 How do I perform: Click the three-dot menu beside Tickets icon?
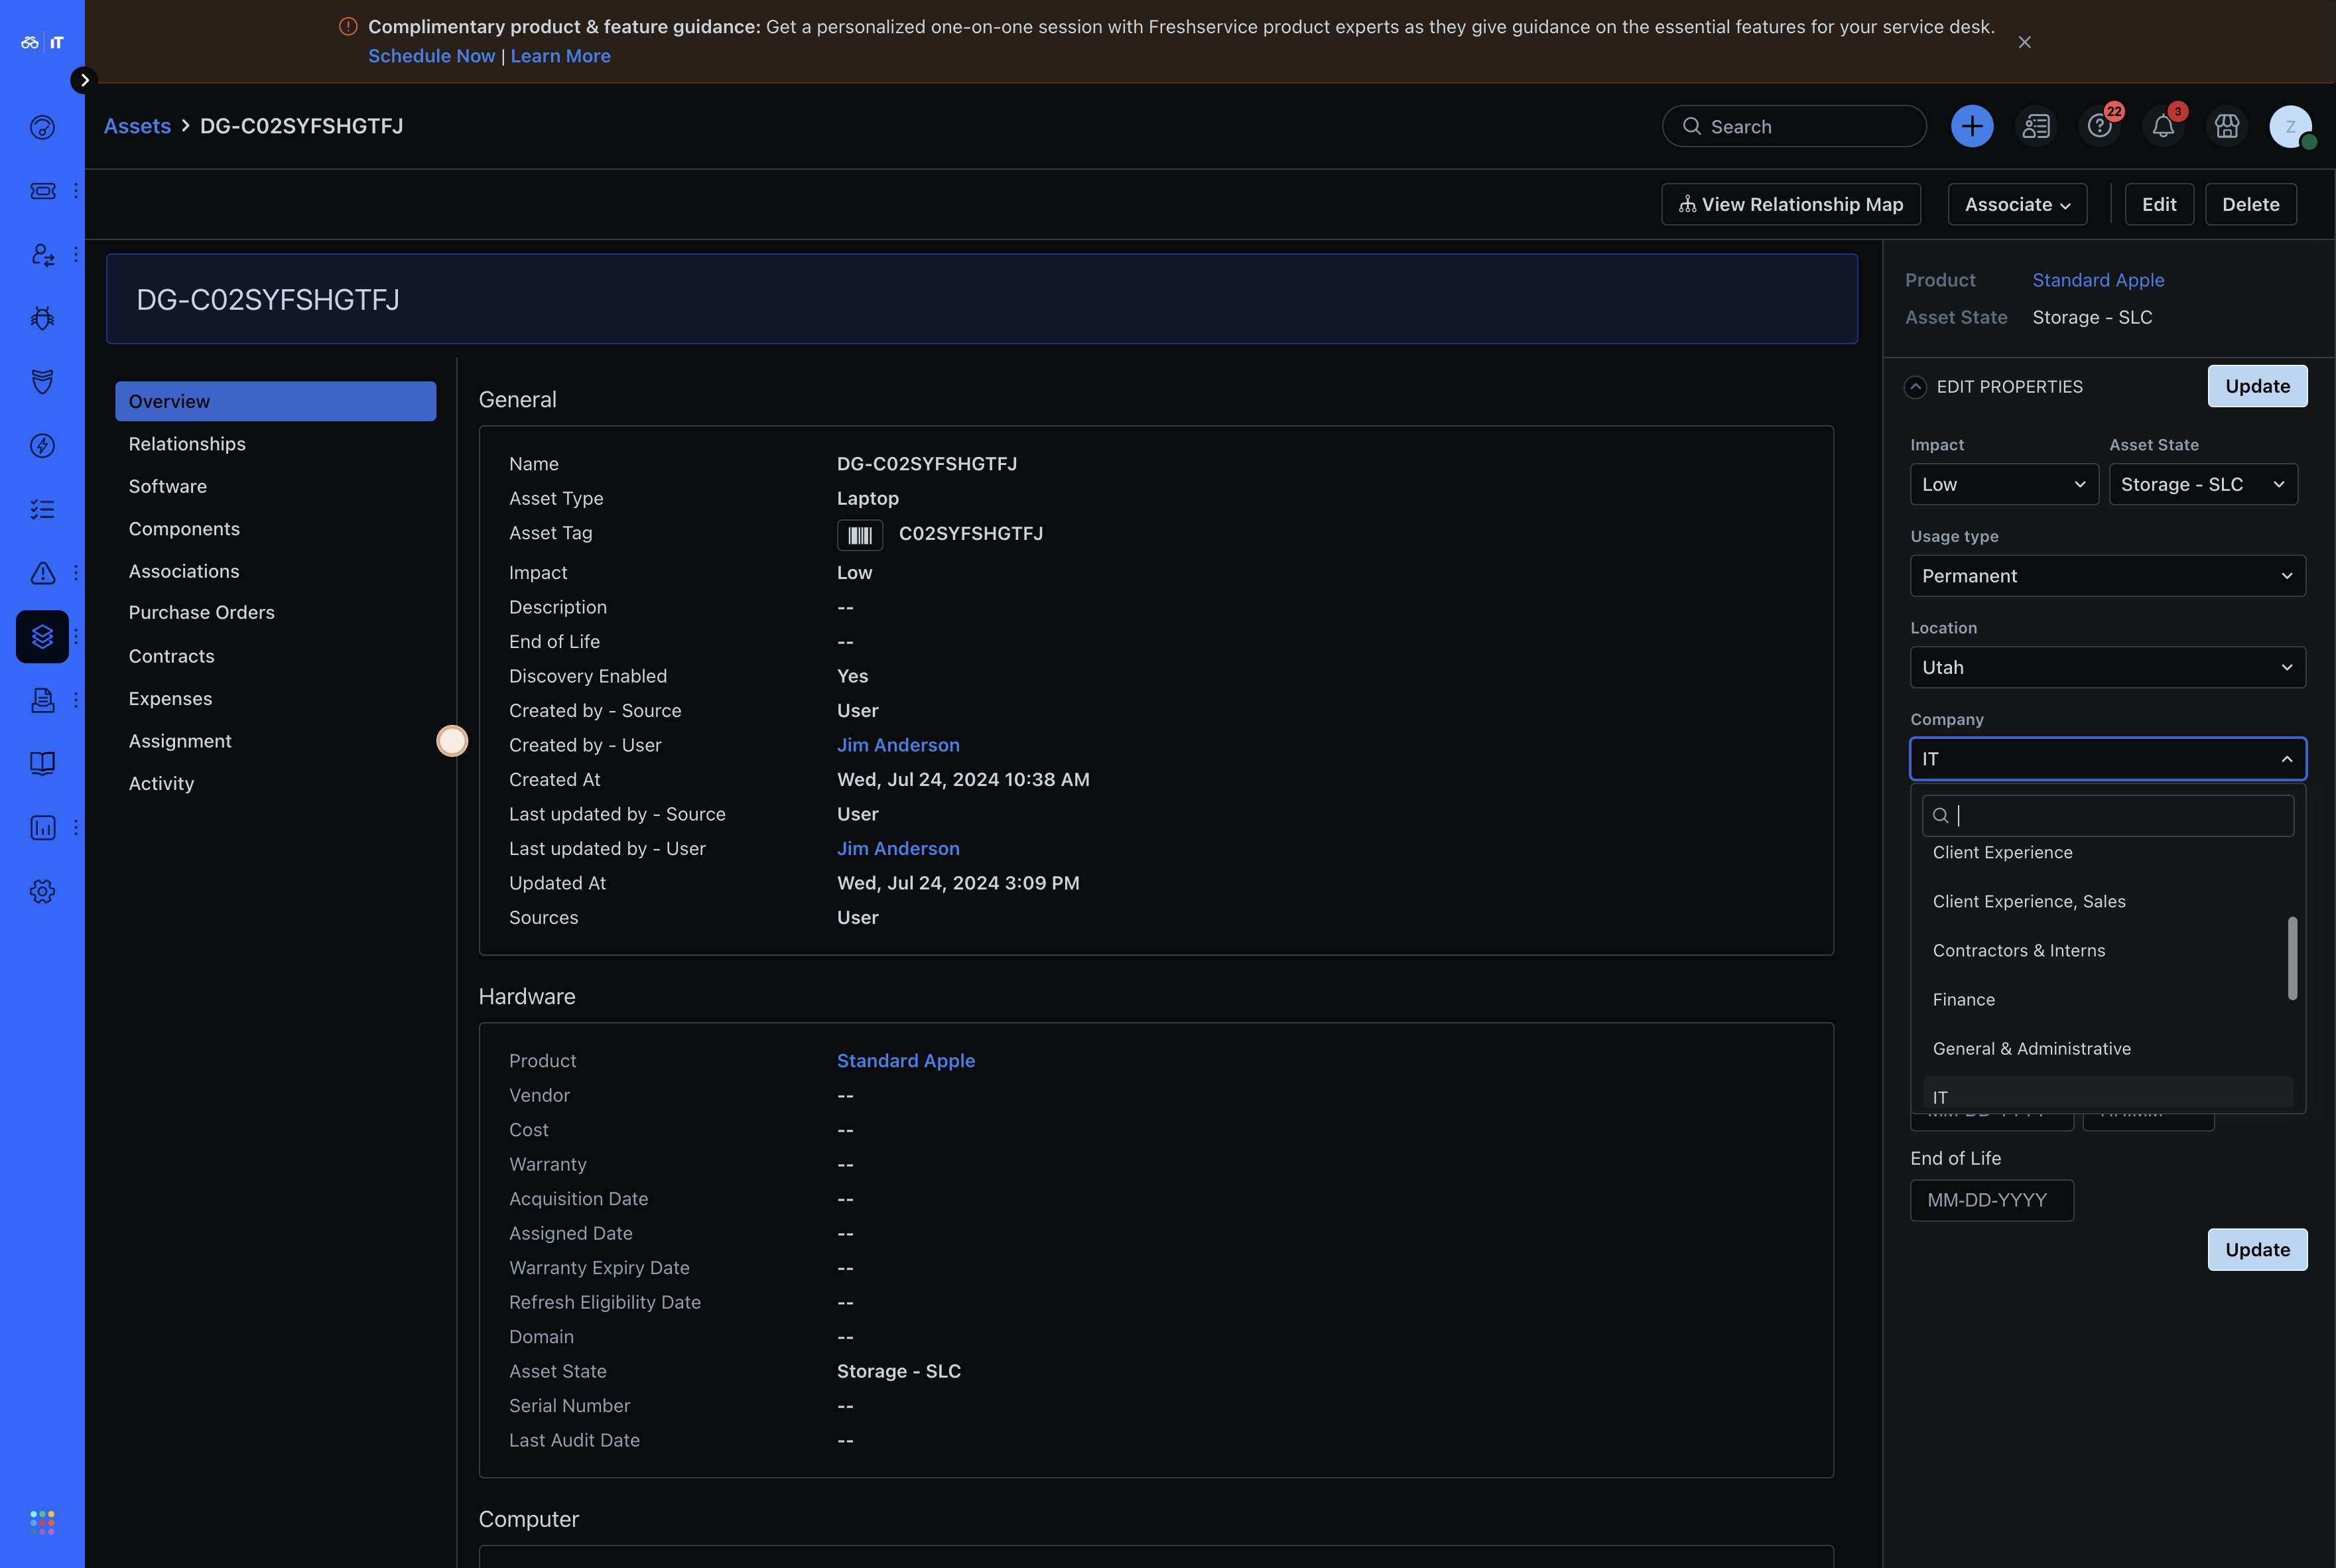(76, 191)
